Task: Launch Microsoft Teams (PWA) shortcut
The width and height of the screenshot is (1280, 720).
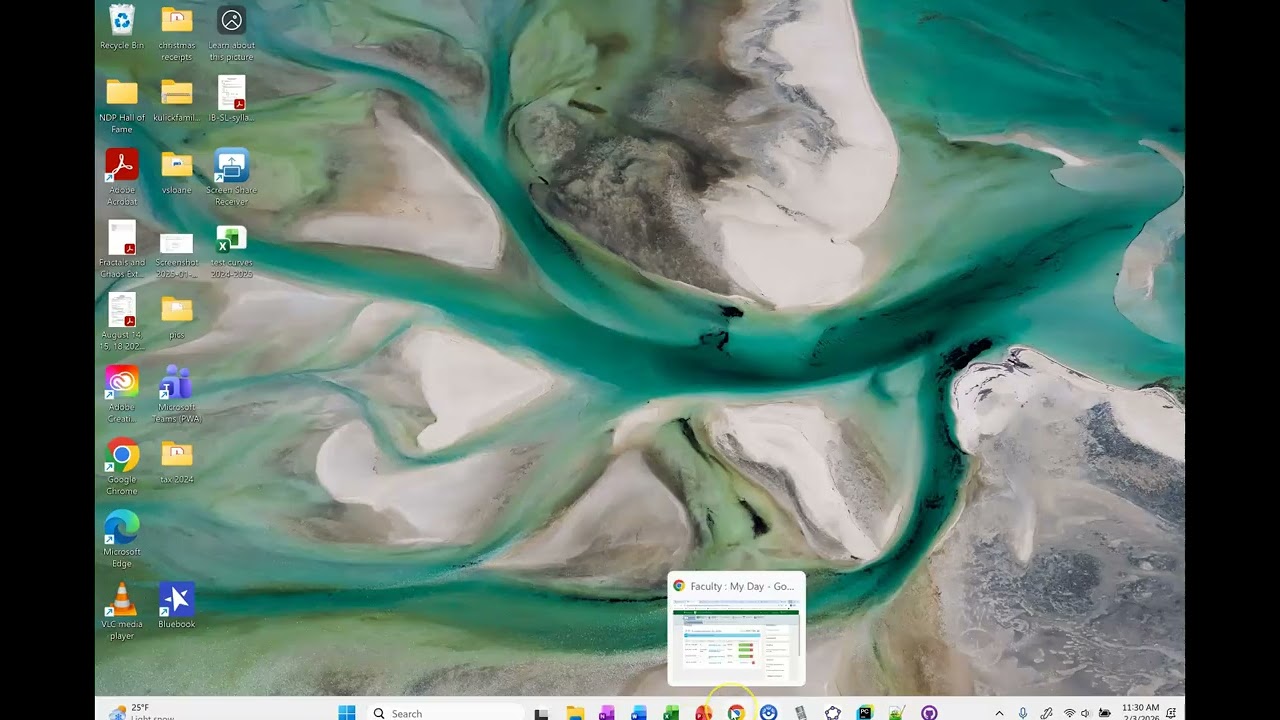Action: tap(177, 393)
